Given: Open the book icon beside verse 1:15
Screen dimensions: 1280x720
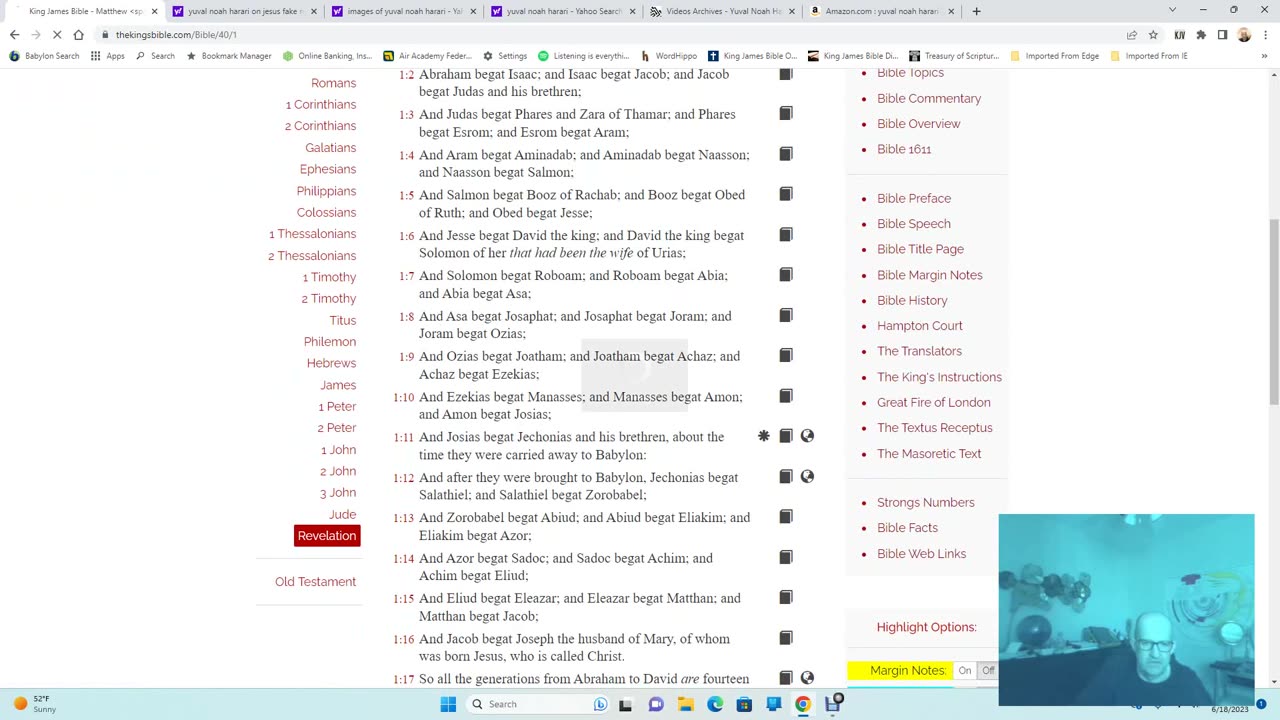Looking at the screenshot, I should tap(786, 598).
